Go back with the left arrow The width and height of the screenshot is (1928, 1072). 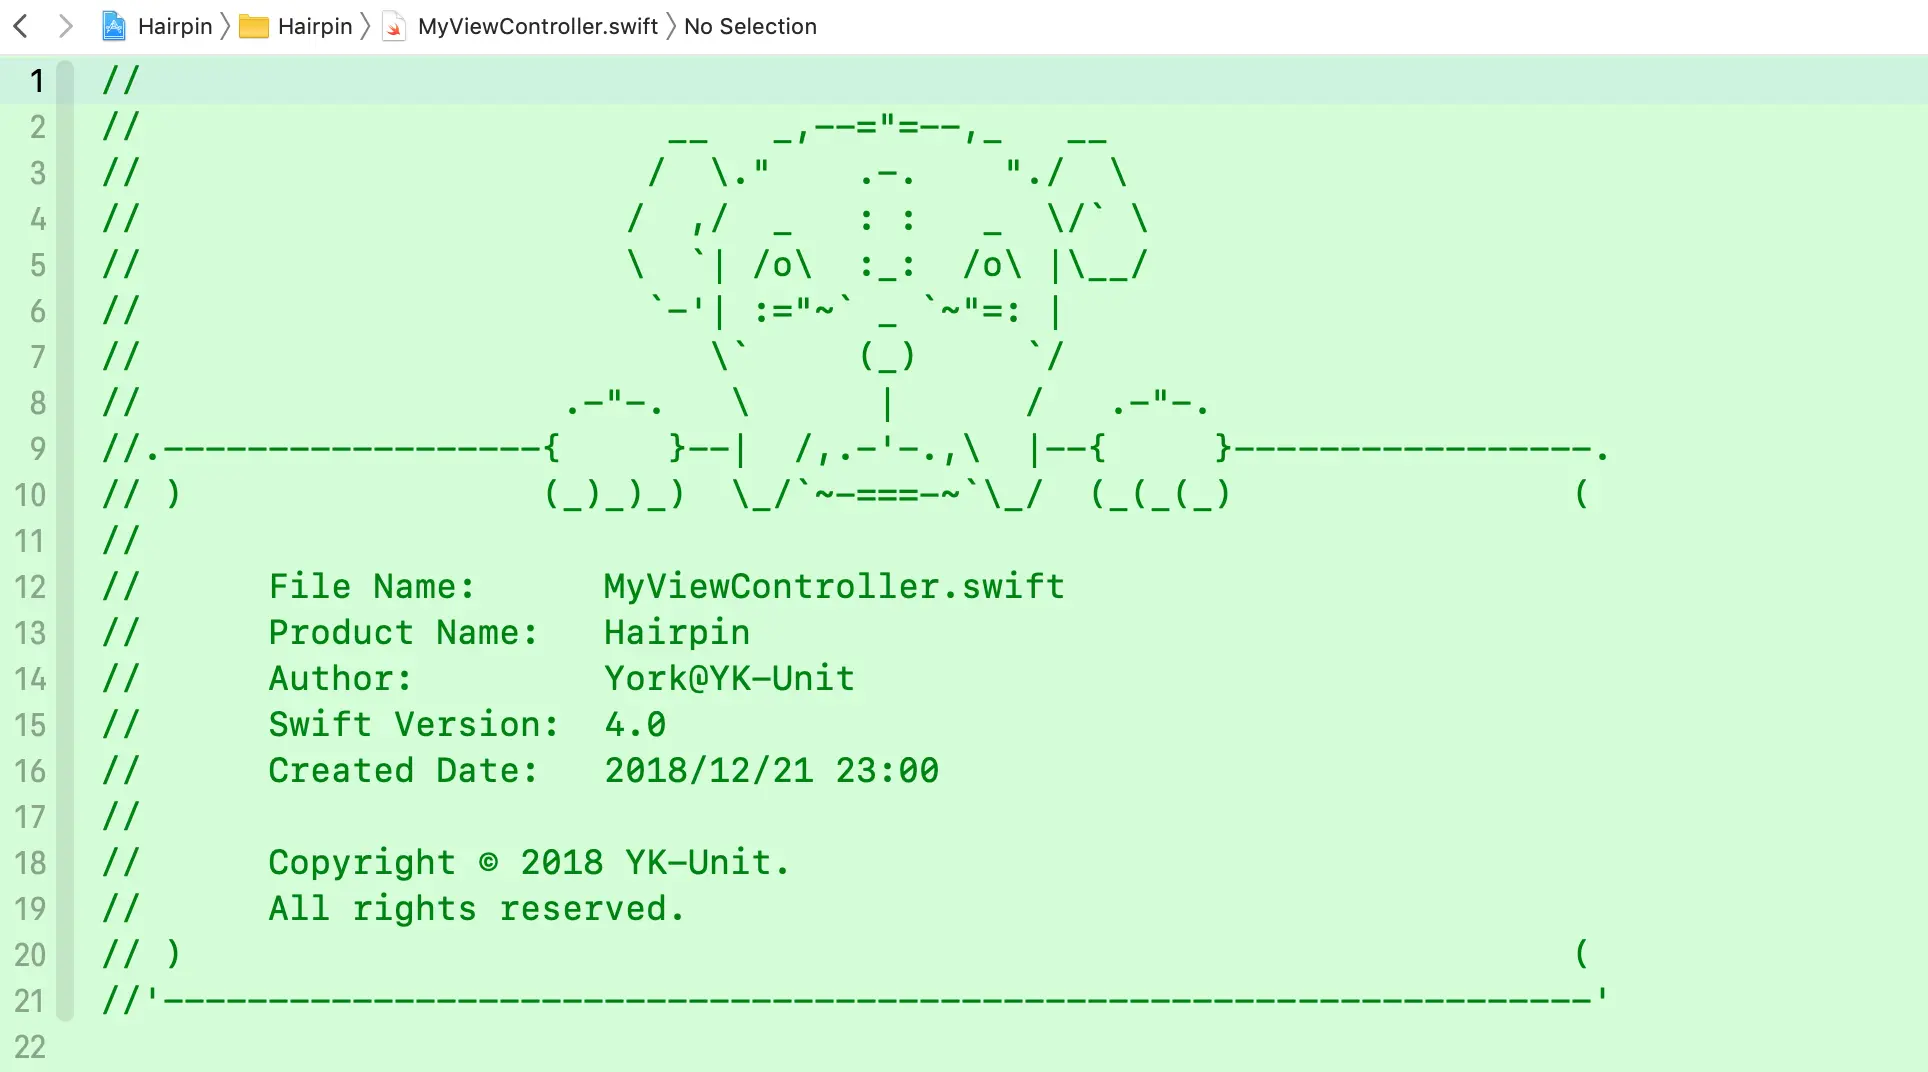pyautogui.click(x=20, y=26)
